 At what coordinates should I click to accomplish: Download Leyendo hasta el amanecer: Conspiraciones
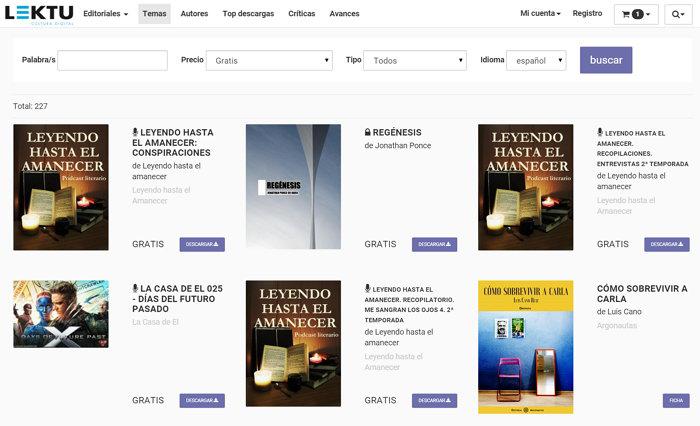(x=202, y=244)
